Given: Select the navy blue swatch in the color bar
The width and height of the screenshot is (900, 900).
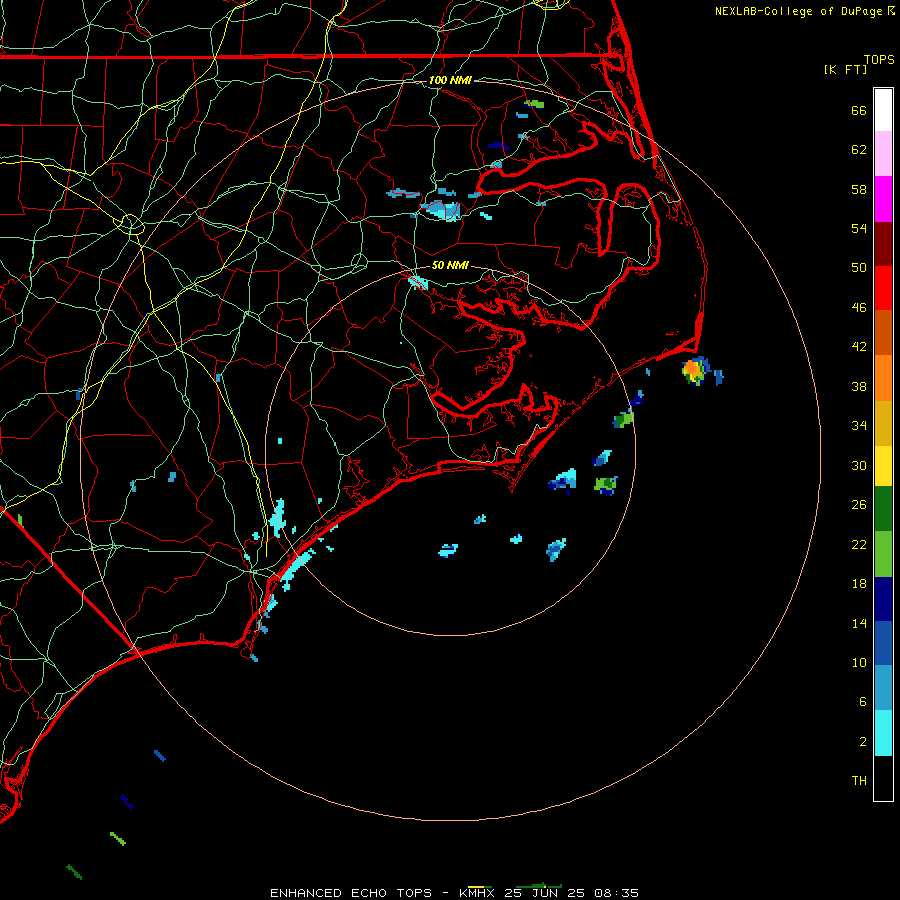Looking at the screenshot, I should (x=883, y=599).
